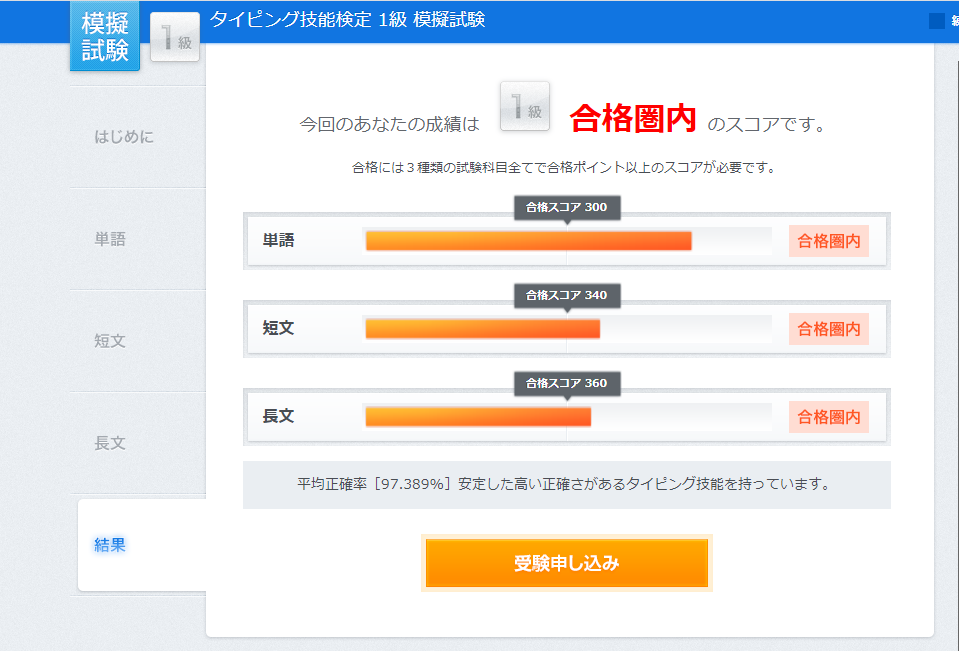959x651 pixels.
Task: Click the red 合格圏内 result heading
Action: [x=633, y=121]
